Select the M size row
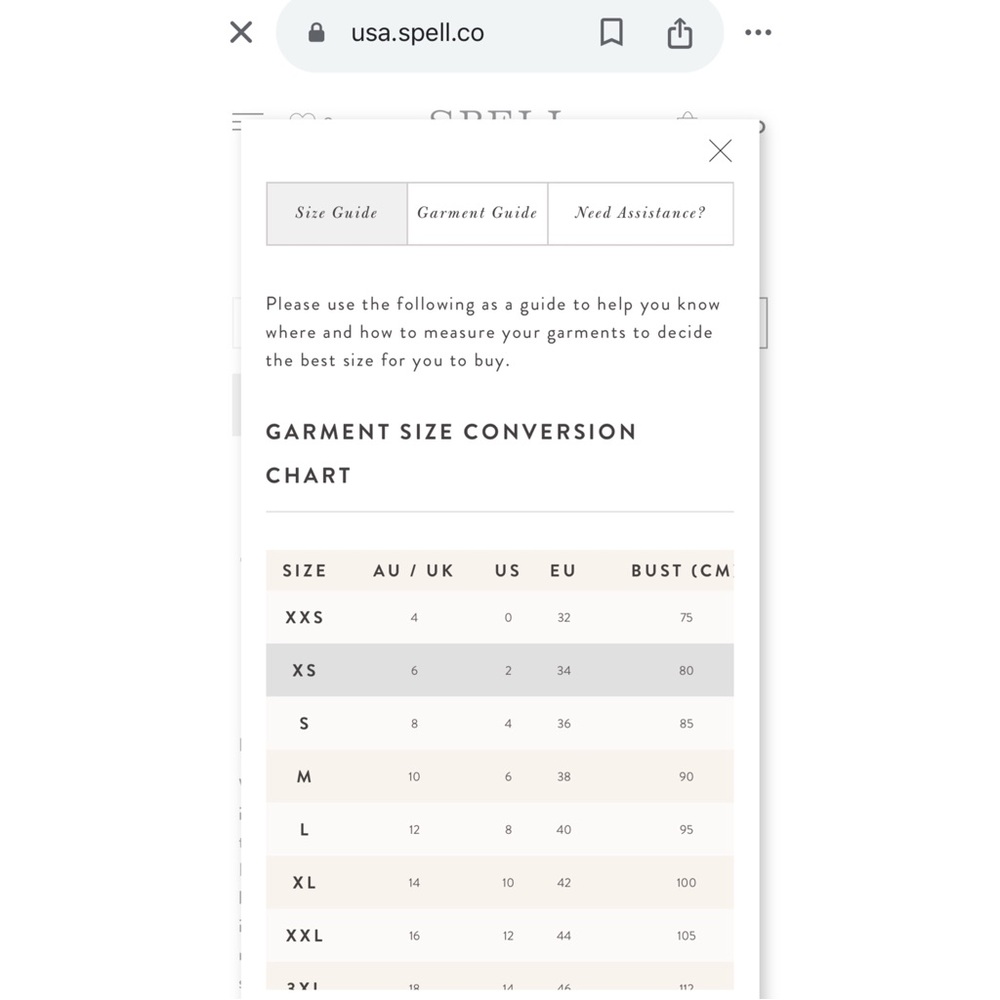1000x1000 pixels. (499, 776)
